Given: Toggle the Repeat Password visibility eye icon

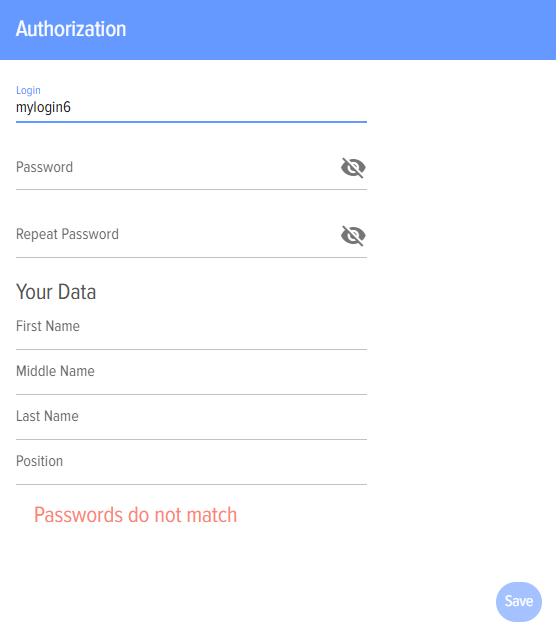Looking at the screenshot, I should [353, 235].
